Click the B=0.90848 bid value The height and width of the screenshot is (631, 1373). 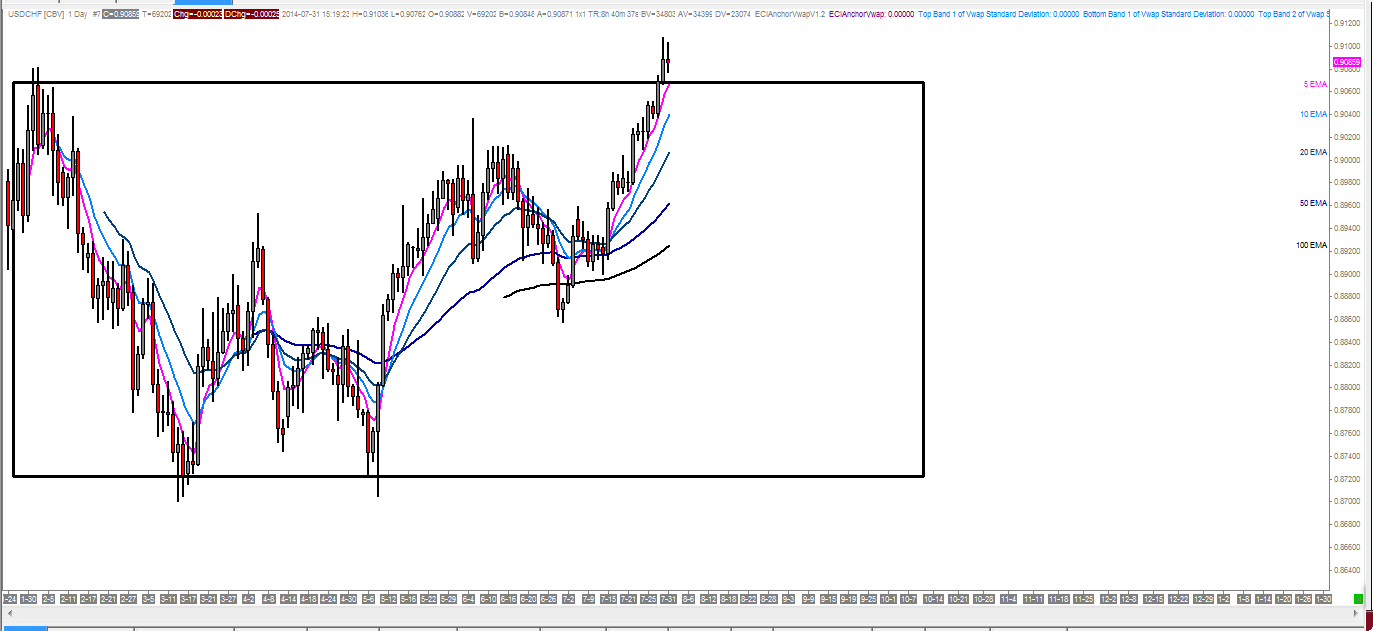(x=517, y=15)
